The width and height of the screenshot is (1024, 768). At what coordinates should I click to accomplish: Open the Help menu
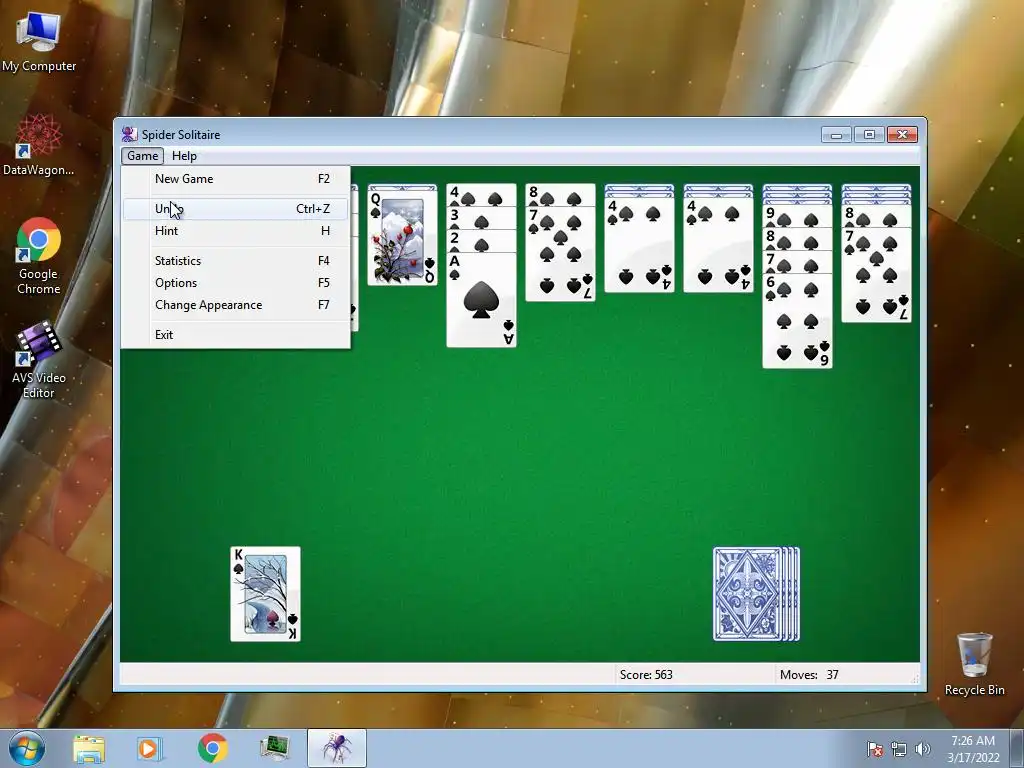coord(184,155)
